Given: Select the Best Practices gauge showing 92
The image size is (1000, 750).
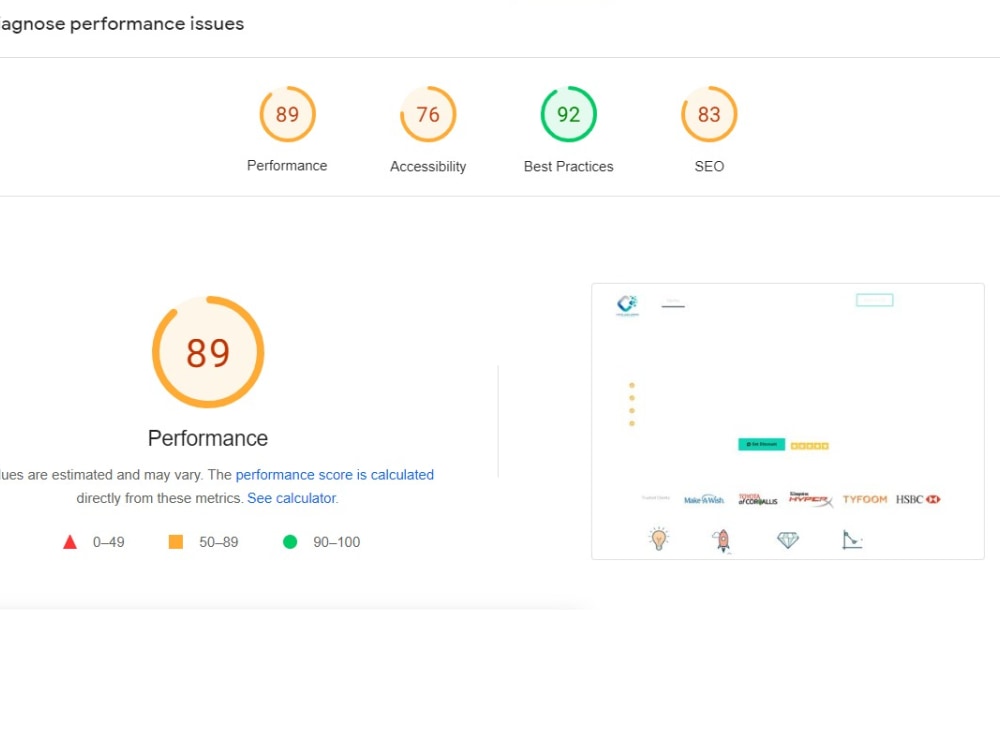Looking at the screenshot, I should click(568, 114).
